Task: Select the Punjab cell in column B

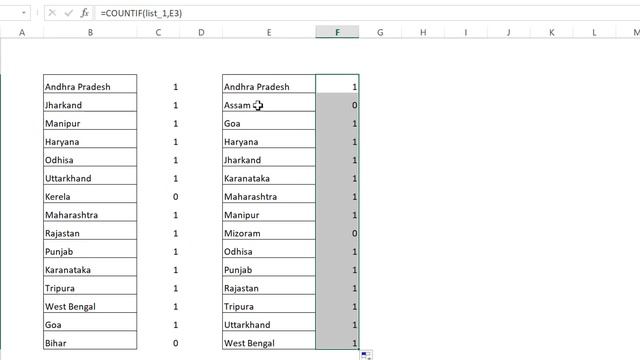Action: pos(90,249)
